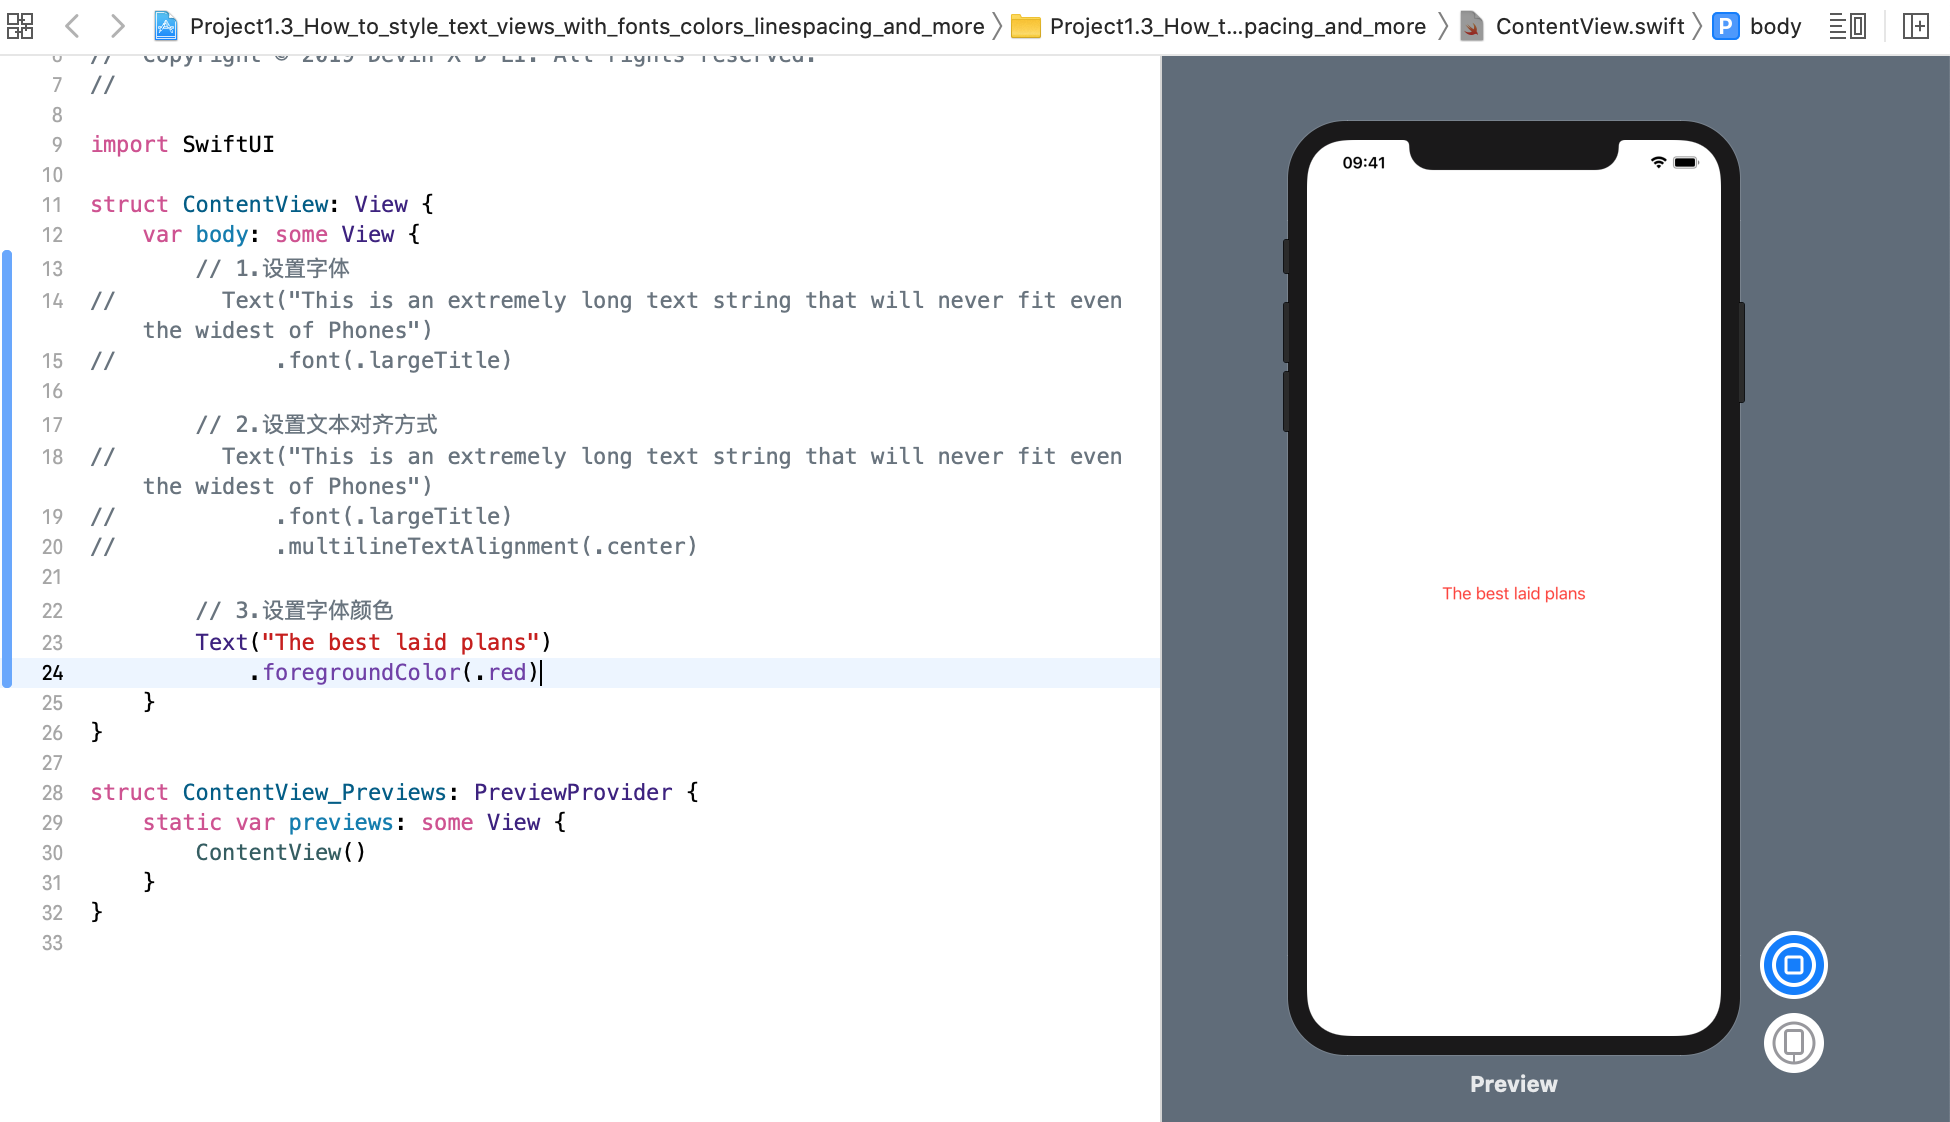The height and width of the screenshot is (1122, 1950).
Task: Open the editor options lines icon
Action: [x=1847, y=26]
